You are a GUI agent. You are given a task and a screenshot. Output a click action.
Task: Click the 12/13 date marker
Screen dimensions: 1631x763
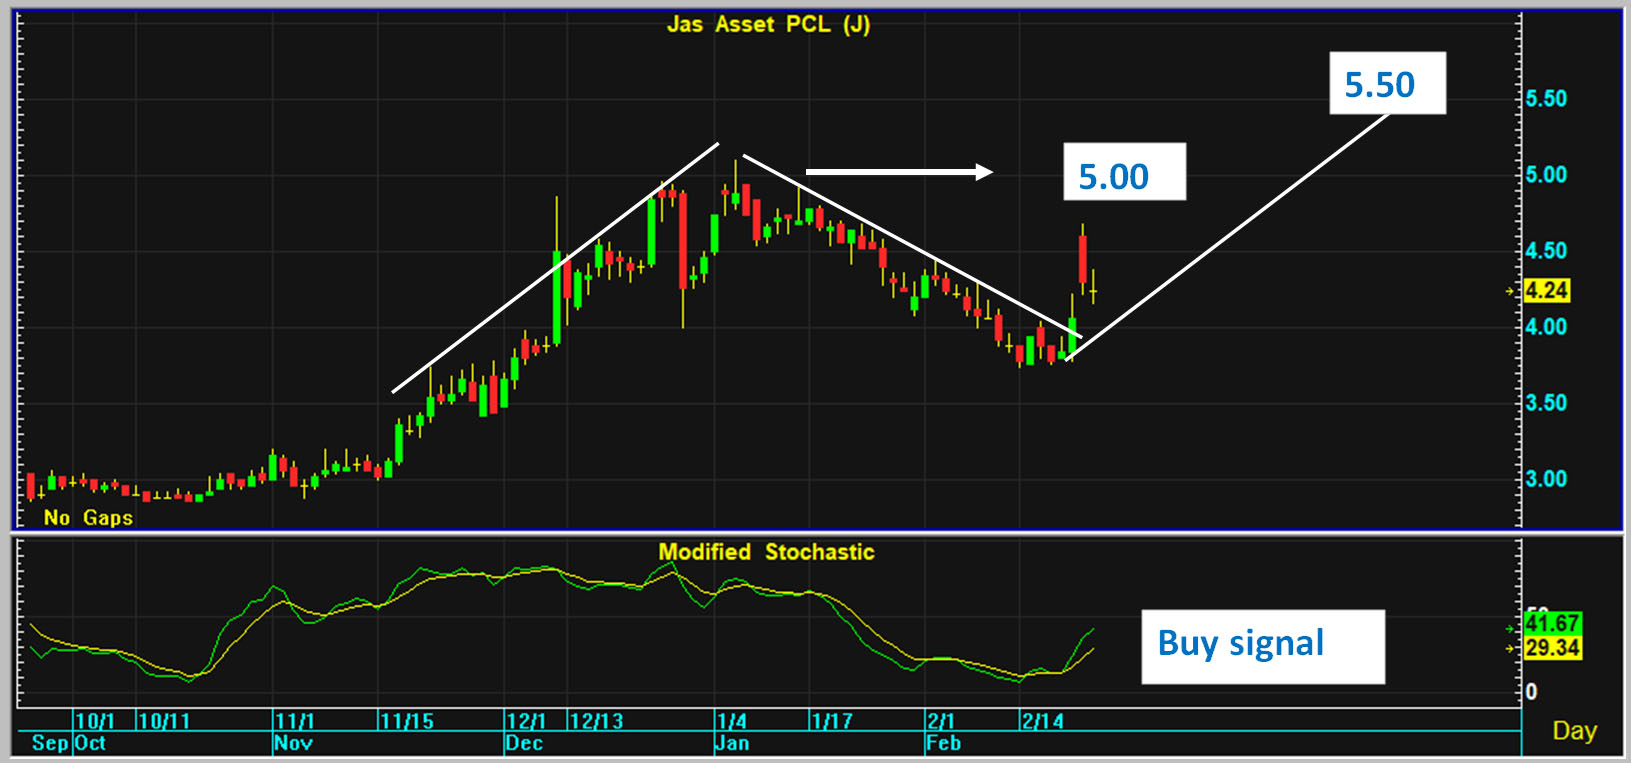click(596, 721)
